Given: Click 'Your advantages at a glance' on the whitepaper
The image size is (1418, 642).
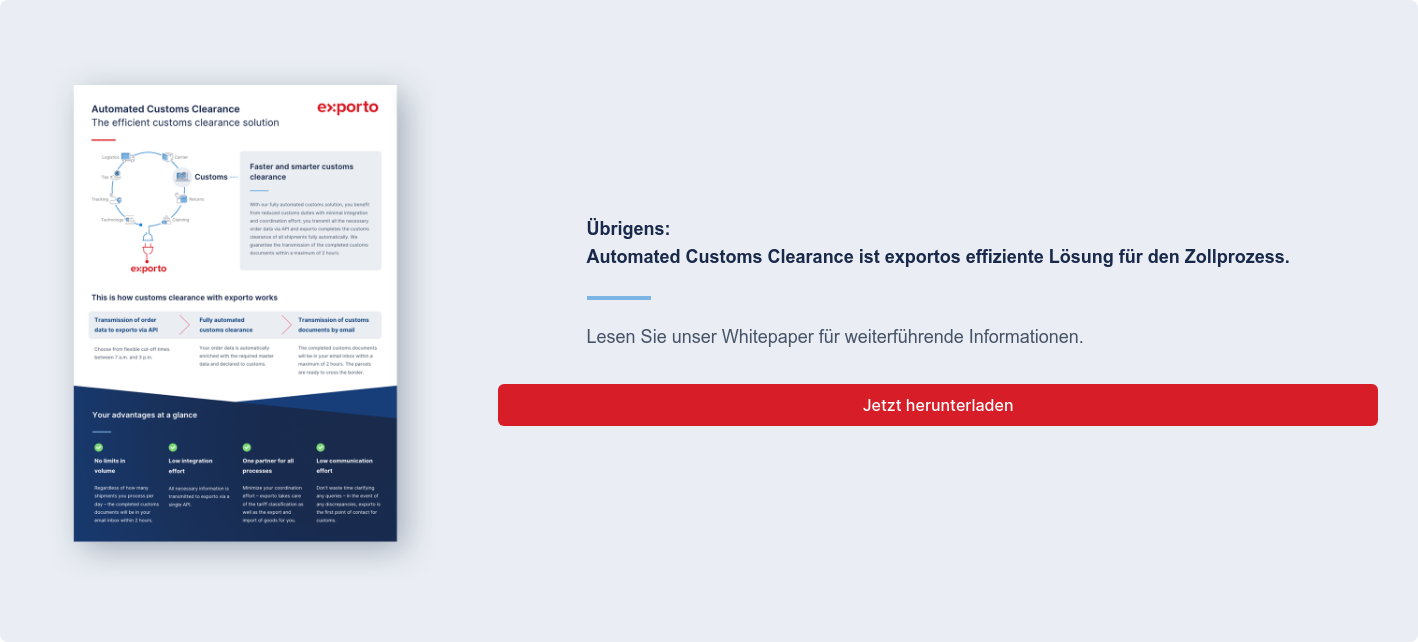Looking at the screenshot, I should (145, 414).
